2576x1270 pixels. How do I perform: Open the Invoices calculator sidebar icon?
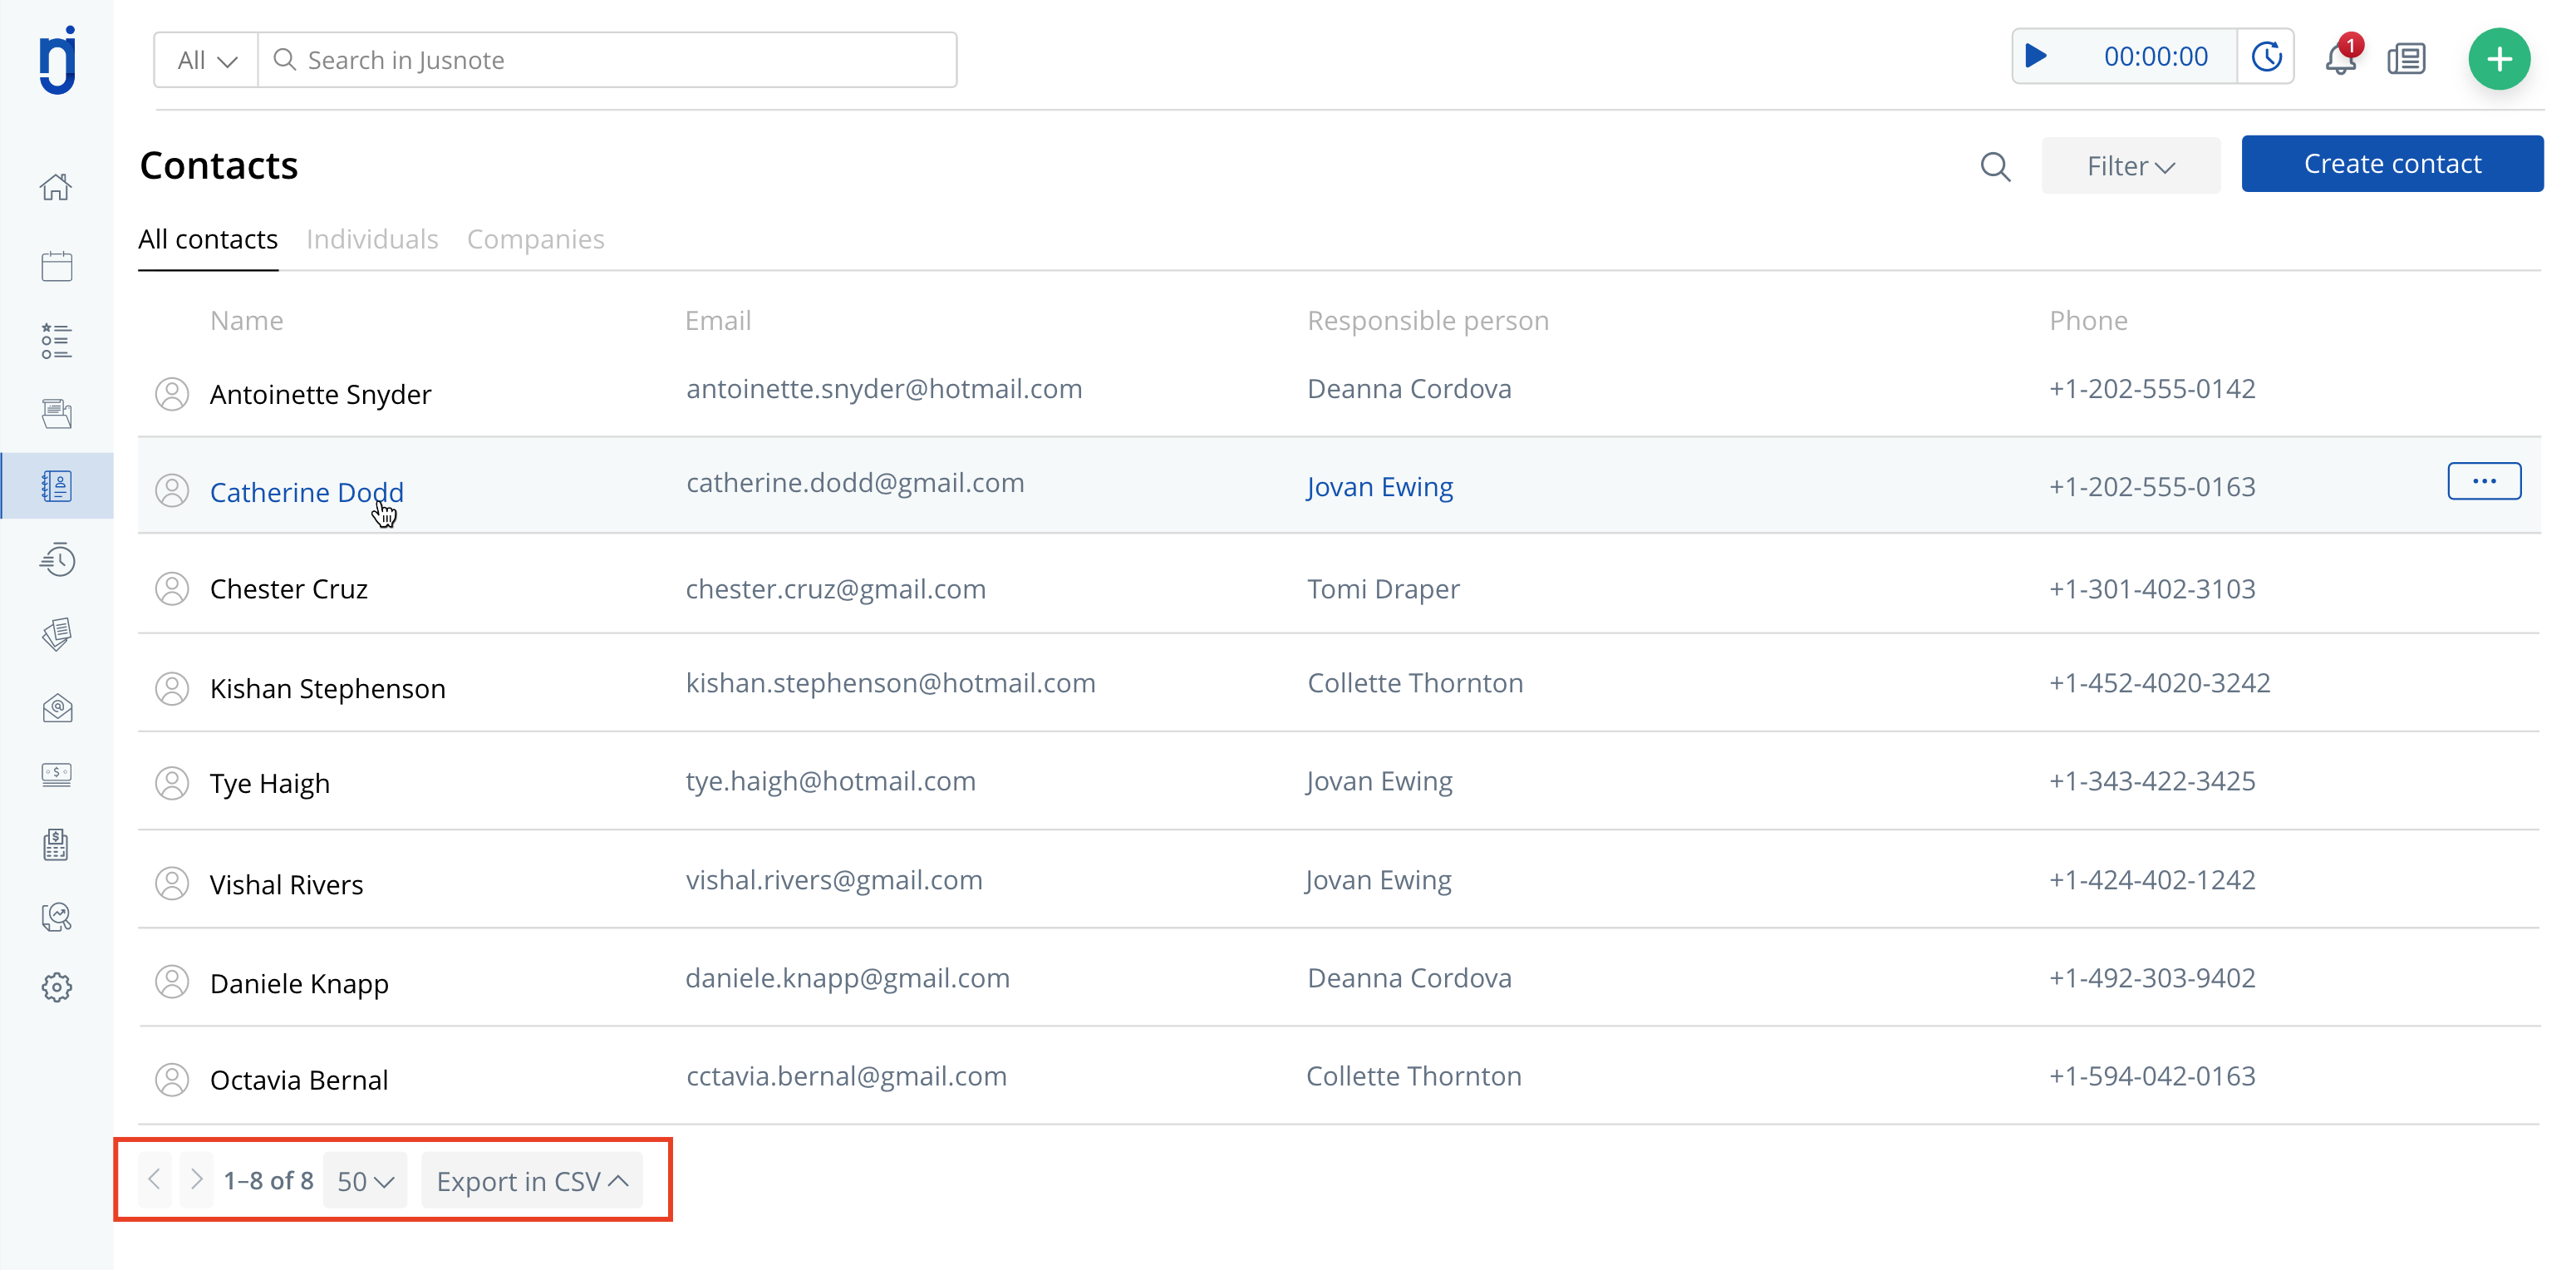point(57,845)
